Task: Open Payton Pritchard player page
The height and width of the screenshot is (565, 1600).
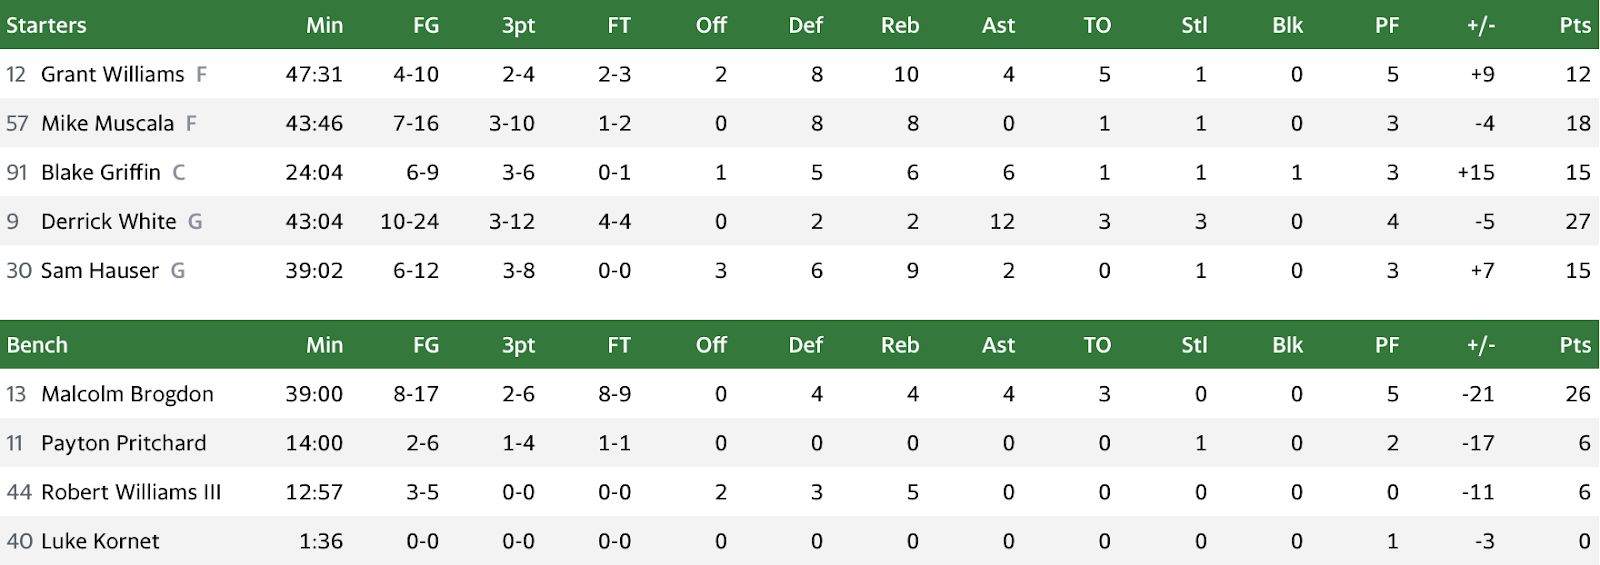Action: 123,443
